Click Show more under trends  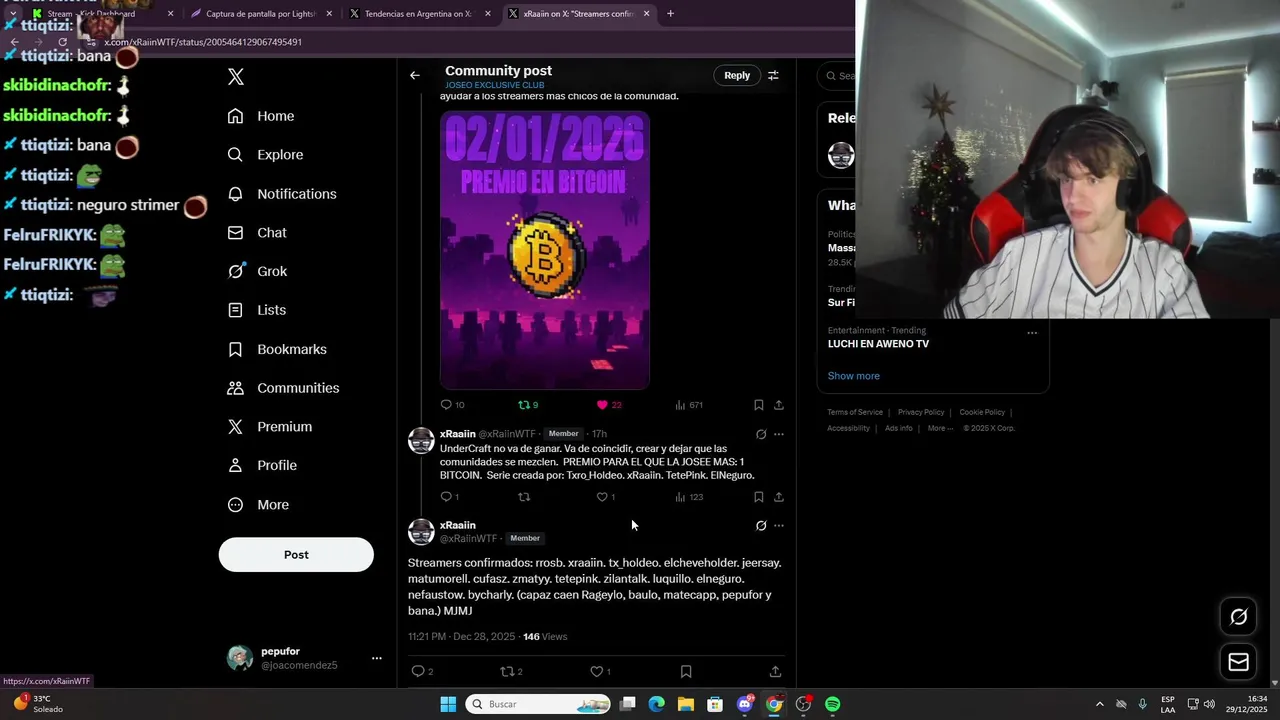coord(854,376)
